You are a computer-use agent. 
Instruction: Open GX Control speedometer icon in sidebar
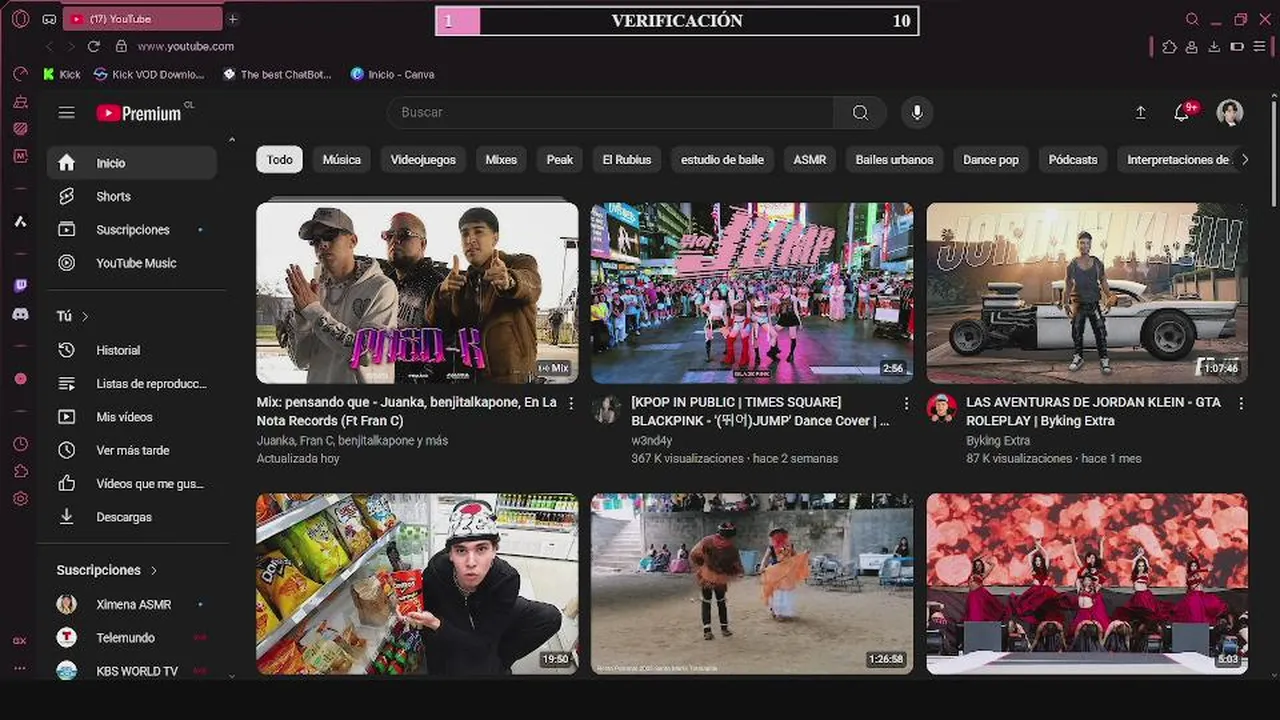[x=20, y=74]
